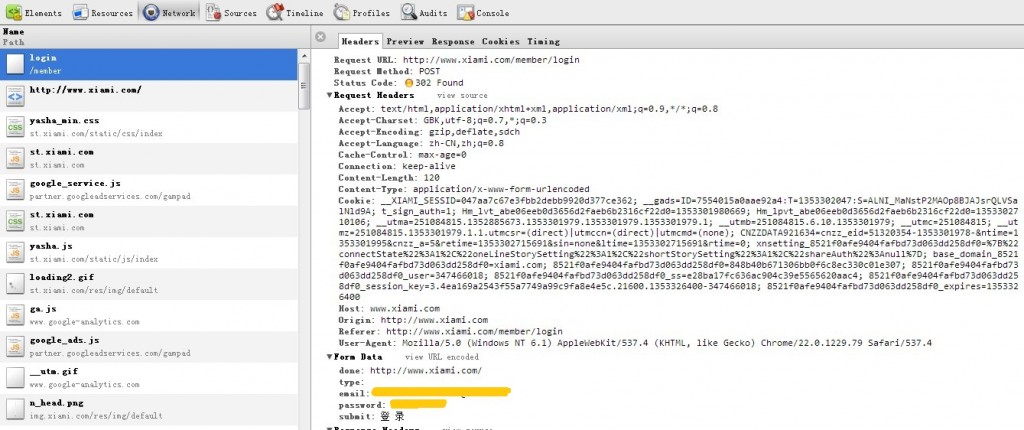Click the yasha_min.css file icon

[15, 127]
